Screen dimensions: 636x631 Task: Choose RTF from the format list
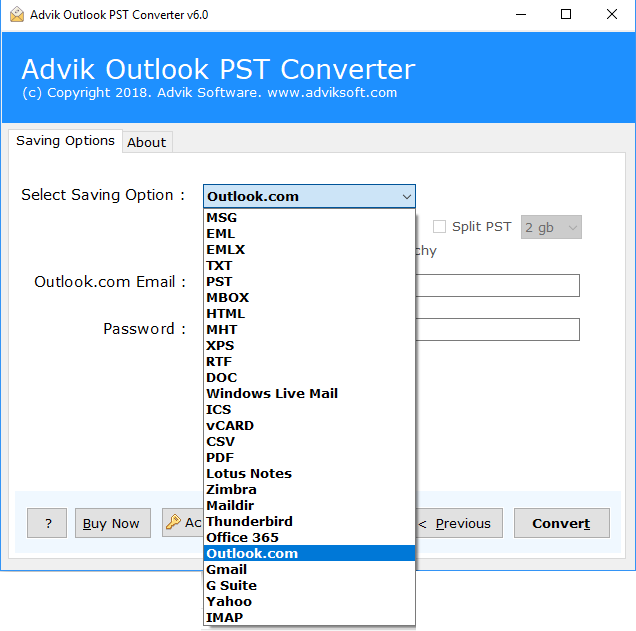[x=309, y=361]
